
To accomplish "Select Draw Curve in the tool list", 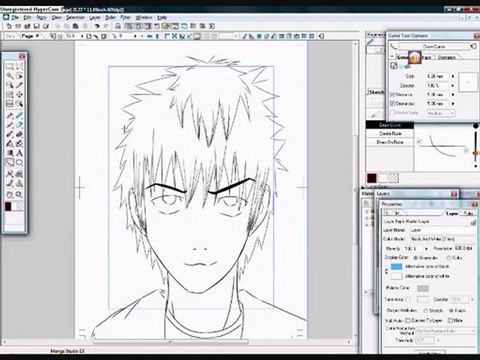I will click(390, 125).
